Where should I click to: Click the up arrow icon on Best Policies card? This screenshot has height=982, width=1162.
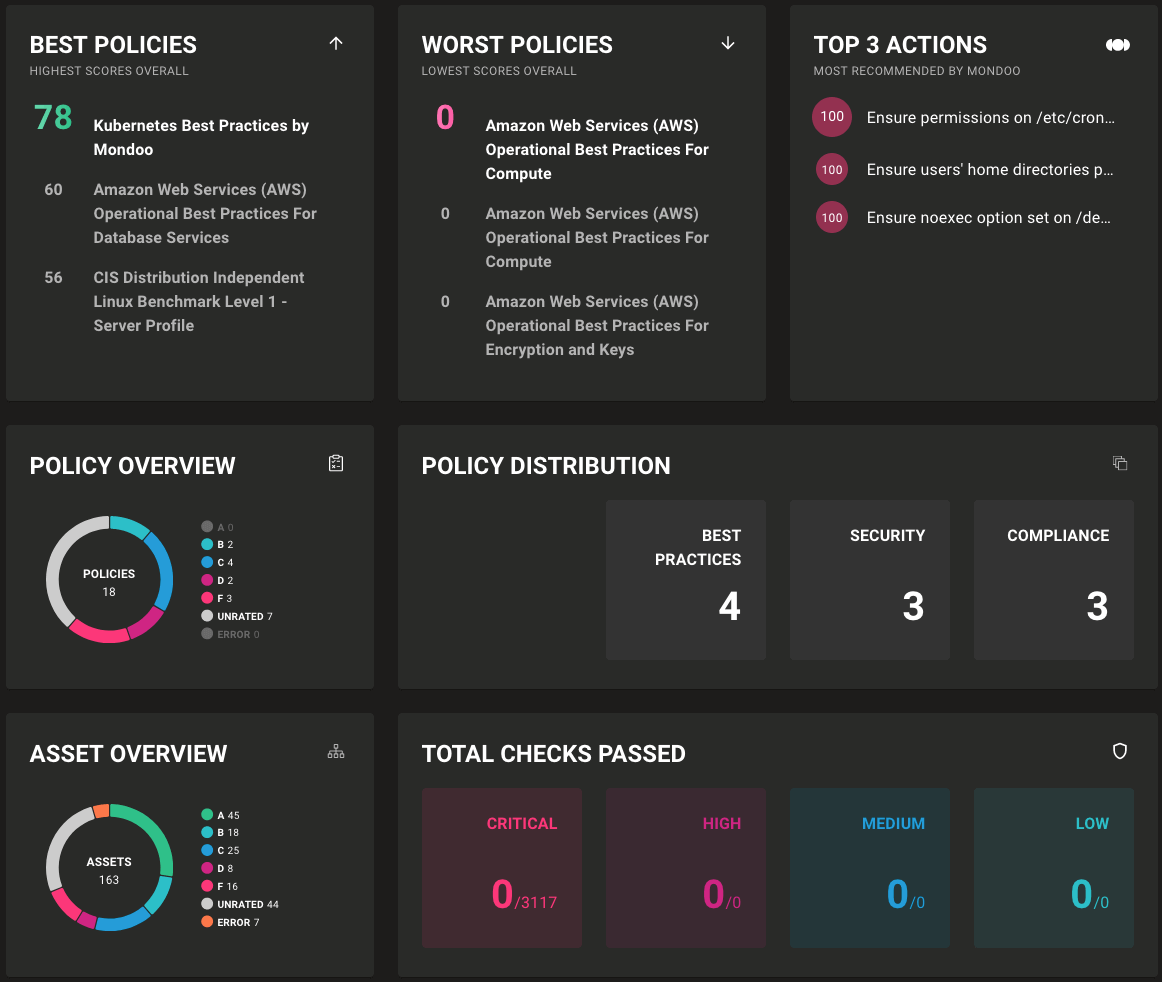pyautogui.click(x=336, y=43)
